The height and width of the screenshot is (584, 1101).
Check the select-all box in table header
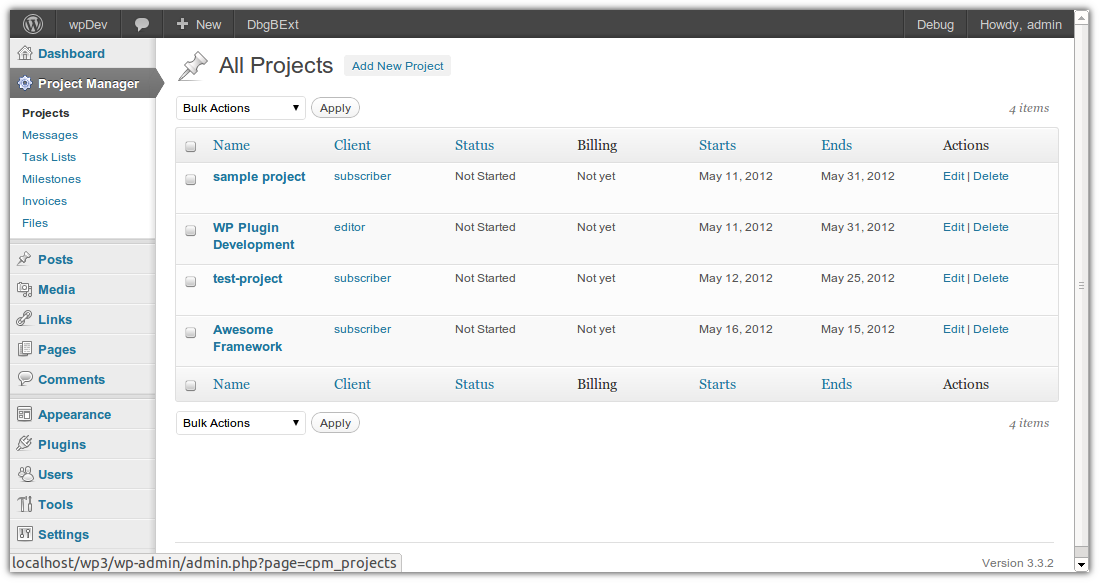pyautogui.click(x=190, y=146)
